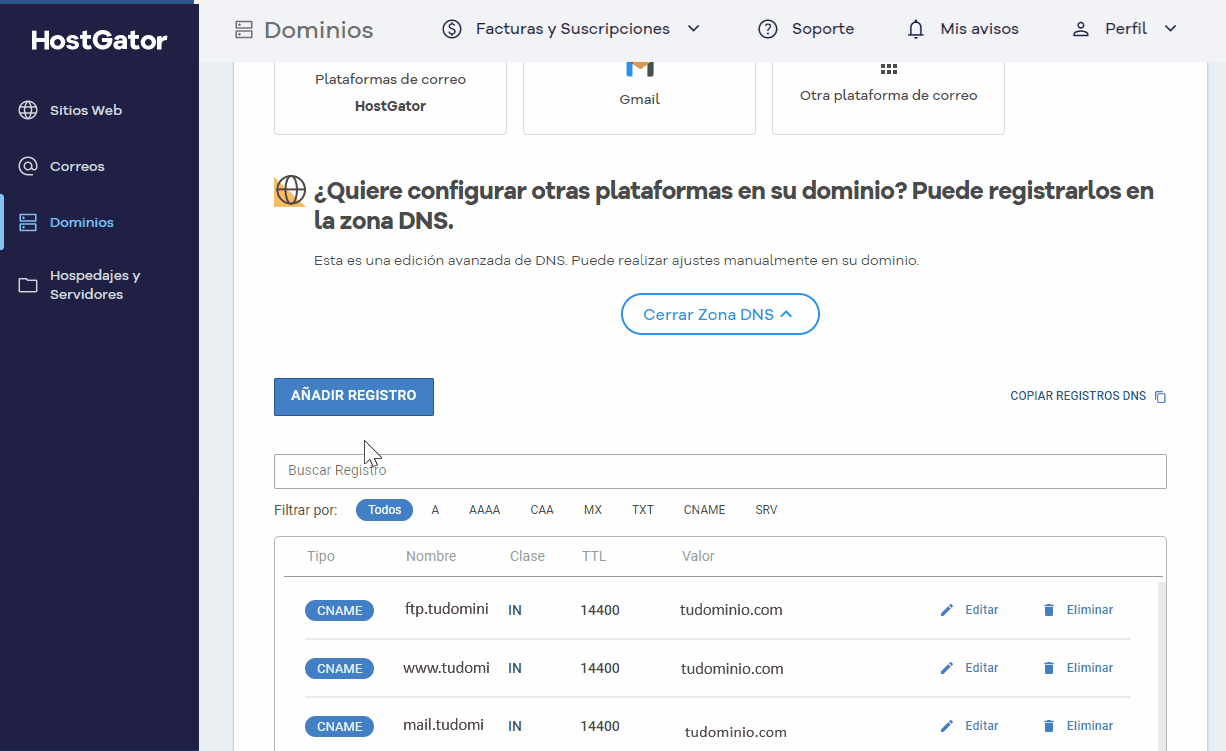This screenshot has width=1226, height=751.
Task: Expand the Facturas y Suscripciones dropdown arrow
Action: (694, 29)
